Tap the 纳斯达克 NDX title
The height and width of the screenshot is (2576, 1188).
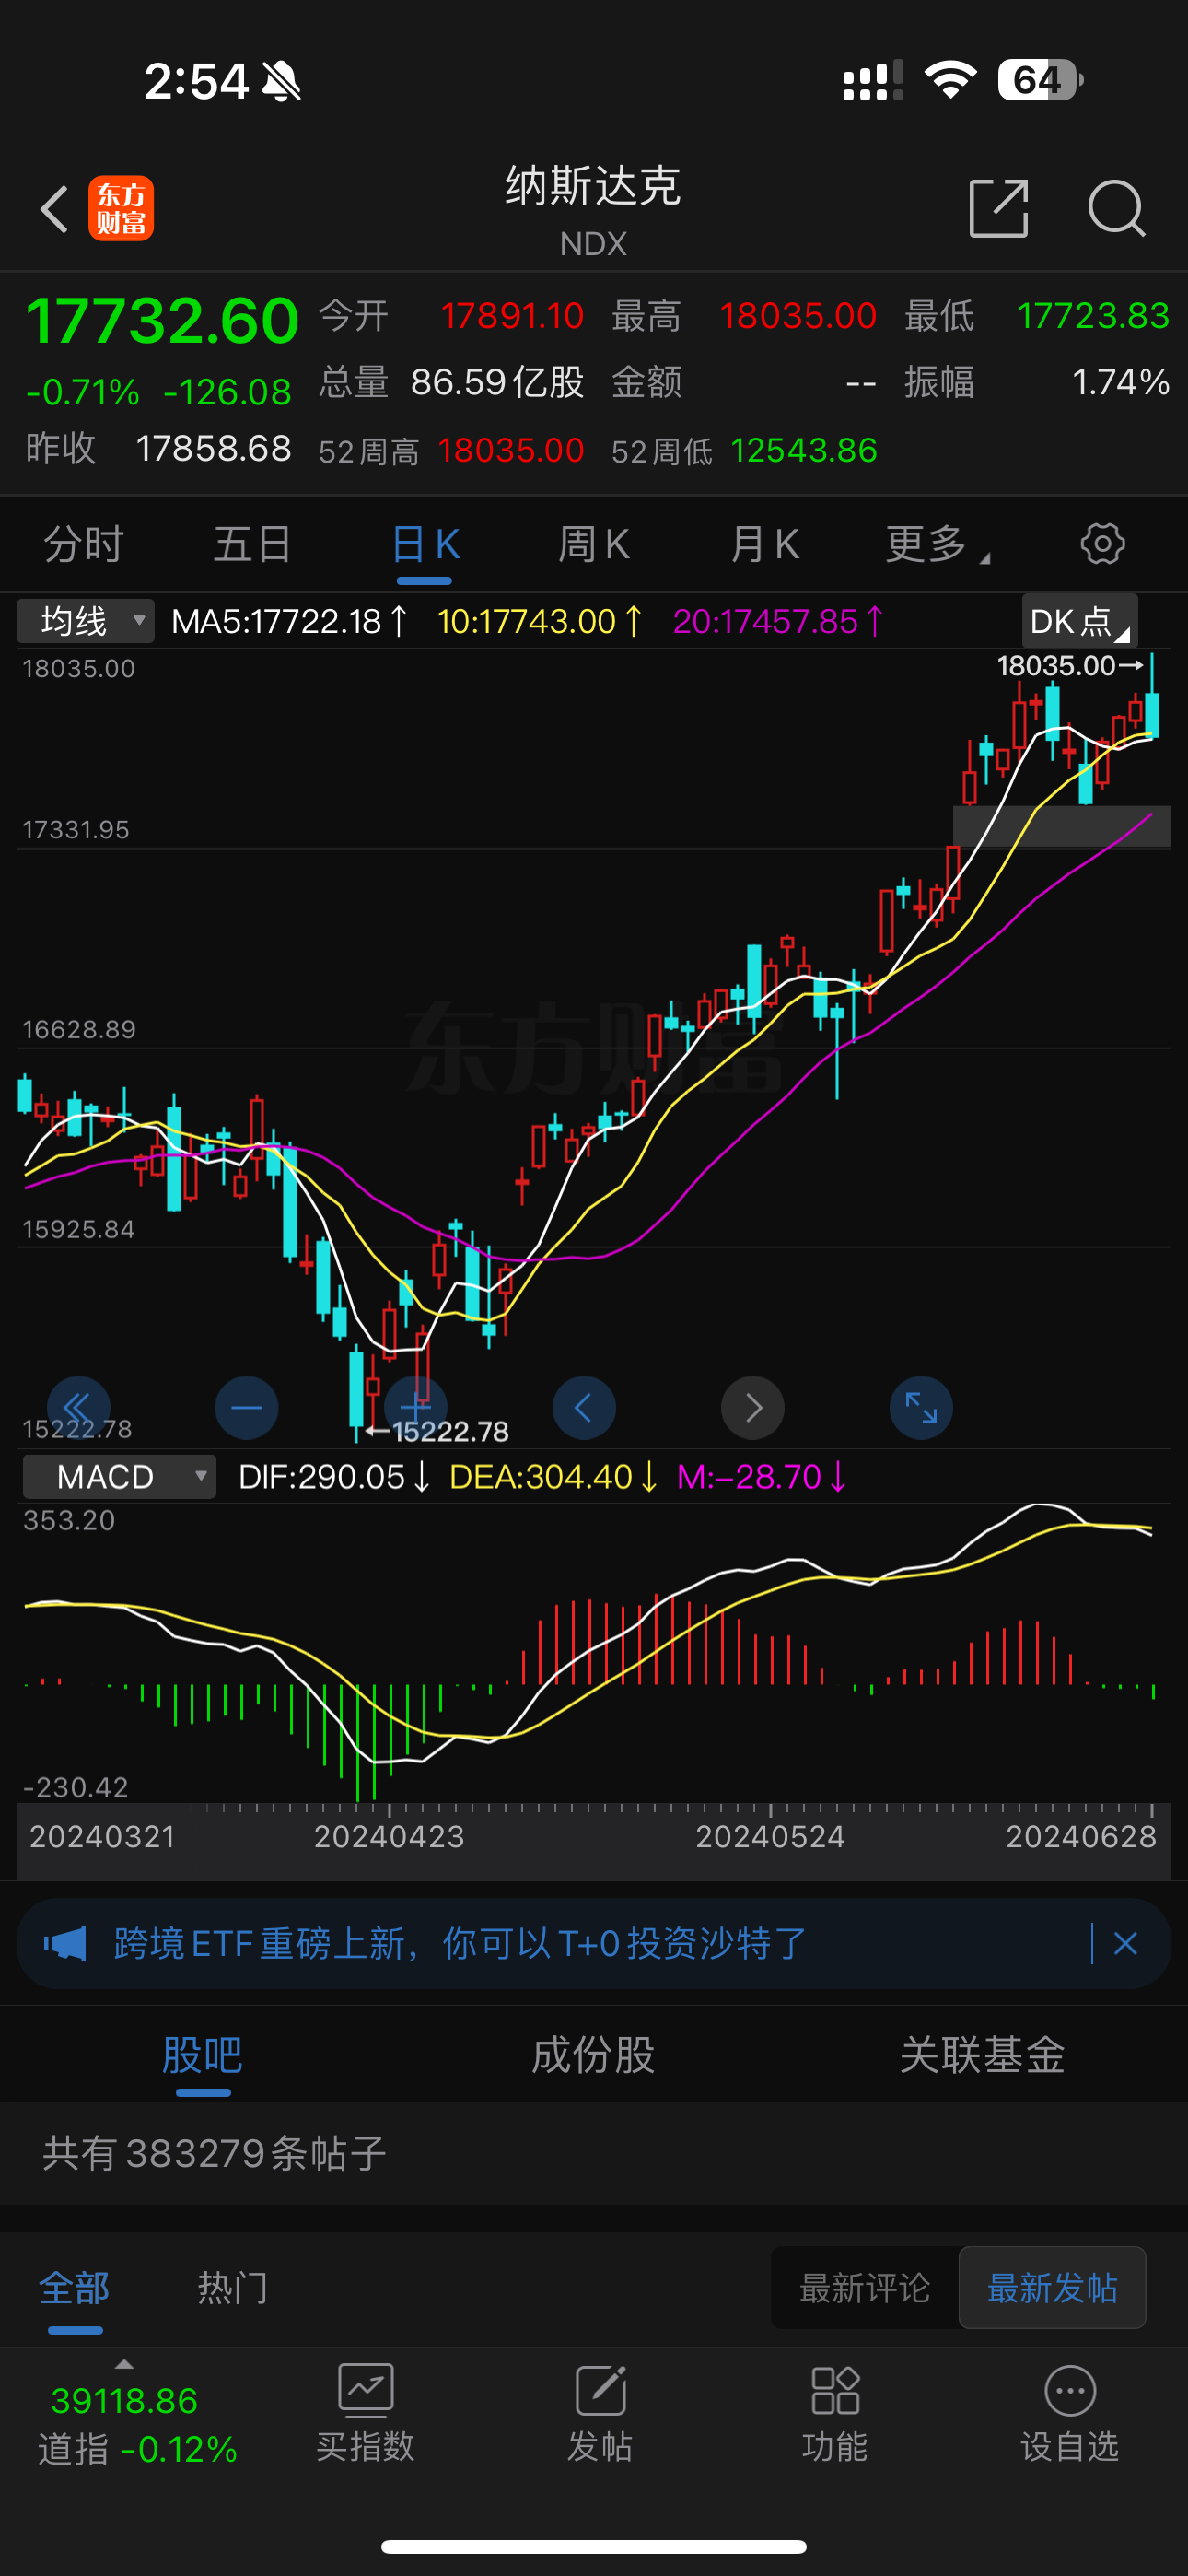pos(593,210)
